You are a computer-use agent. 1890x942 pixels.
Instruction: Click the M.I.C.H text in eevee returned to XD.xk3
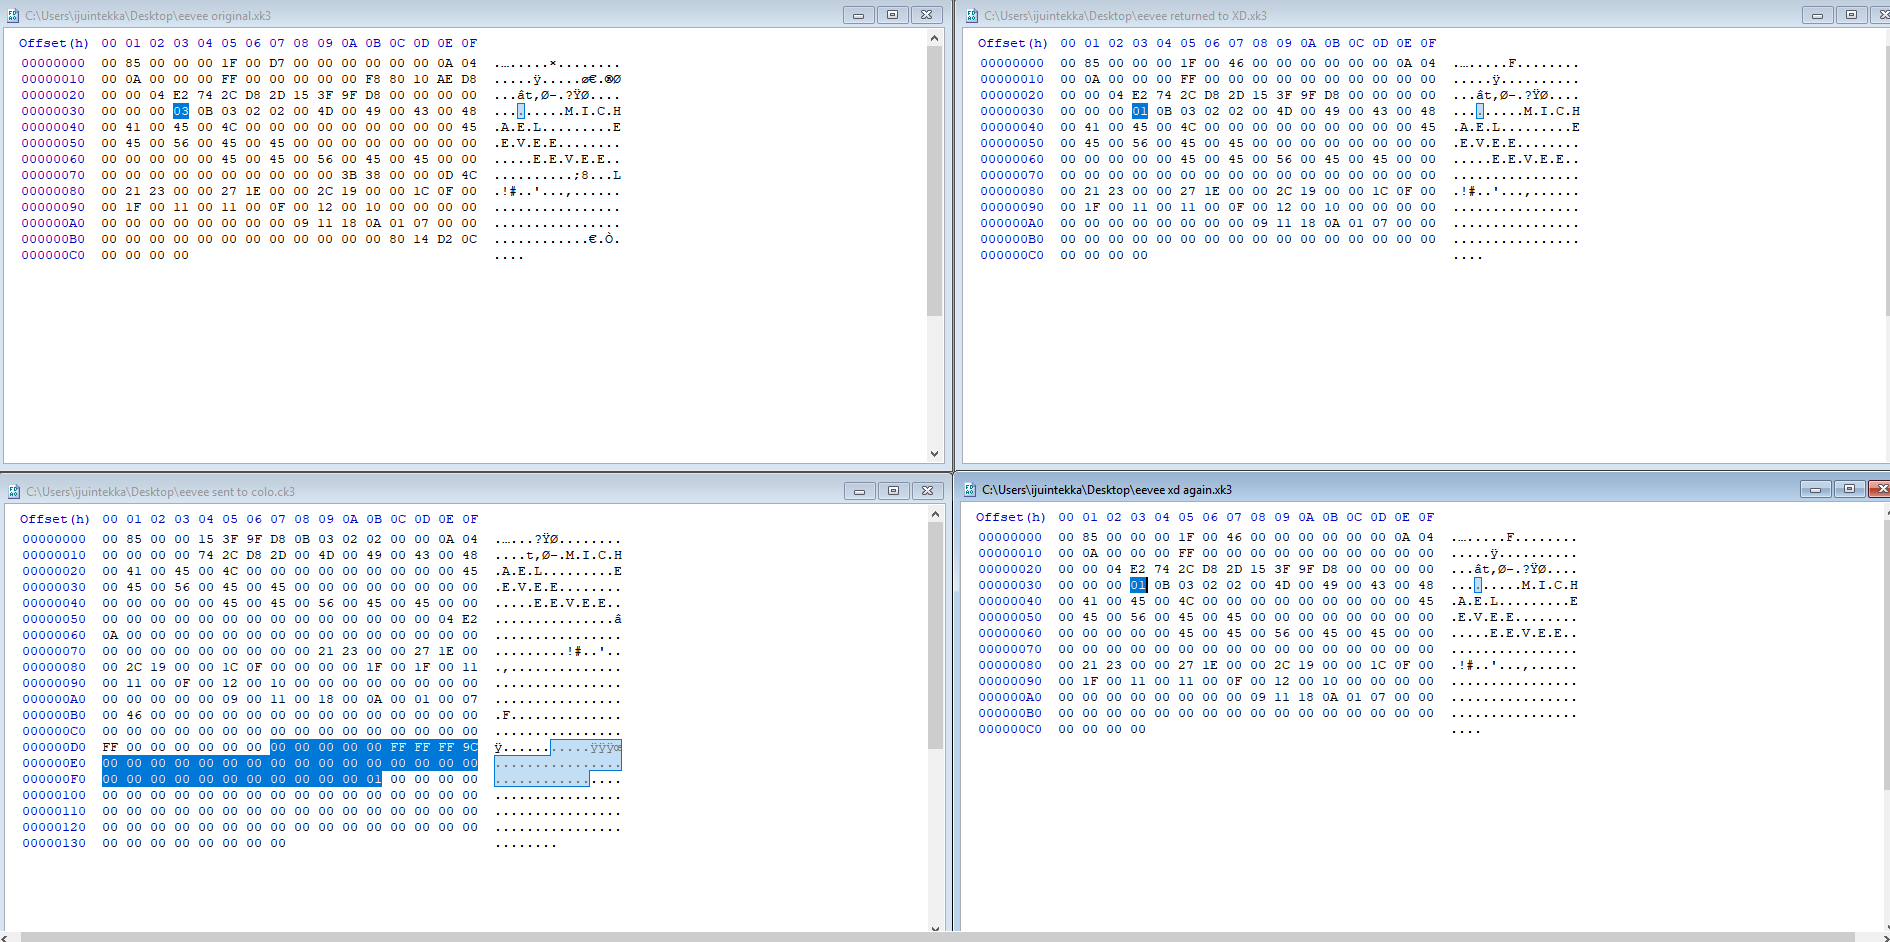[1551, 111]
